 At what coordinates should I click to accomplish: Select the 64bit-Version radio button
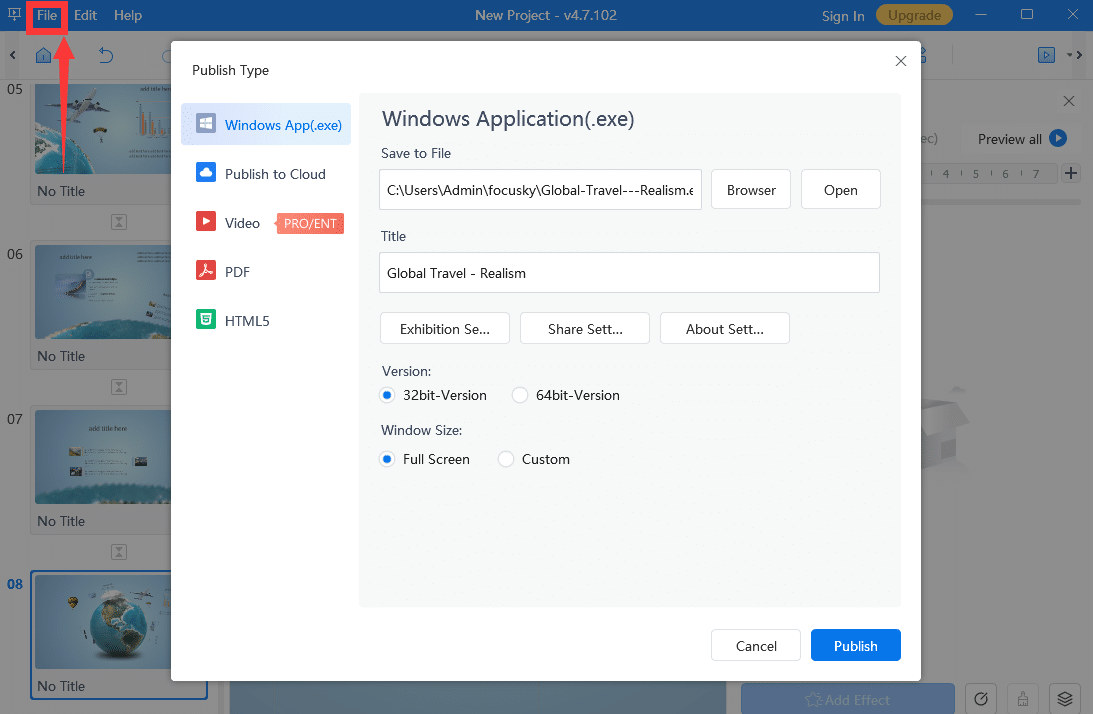[520, 395]
